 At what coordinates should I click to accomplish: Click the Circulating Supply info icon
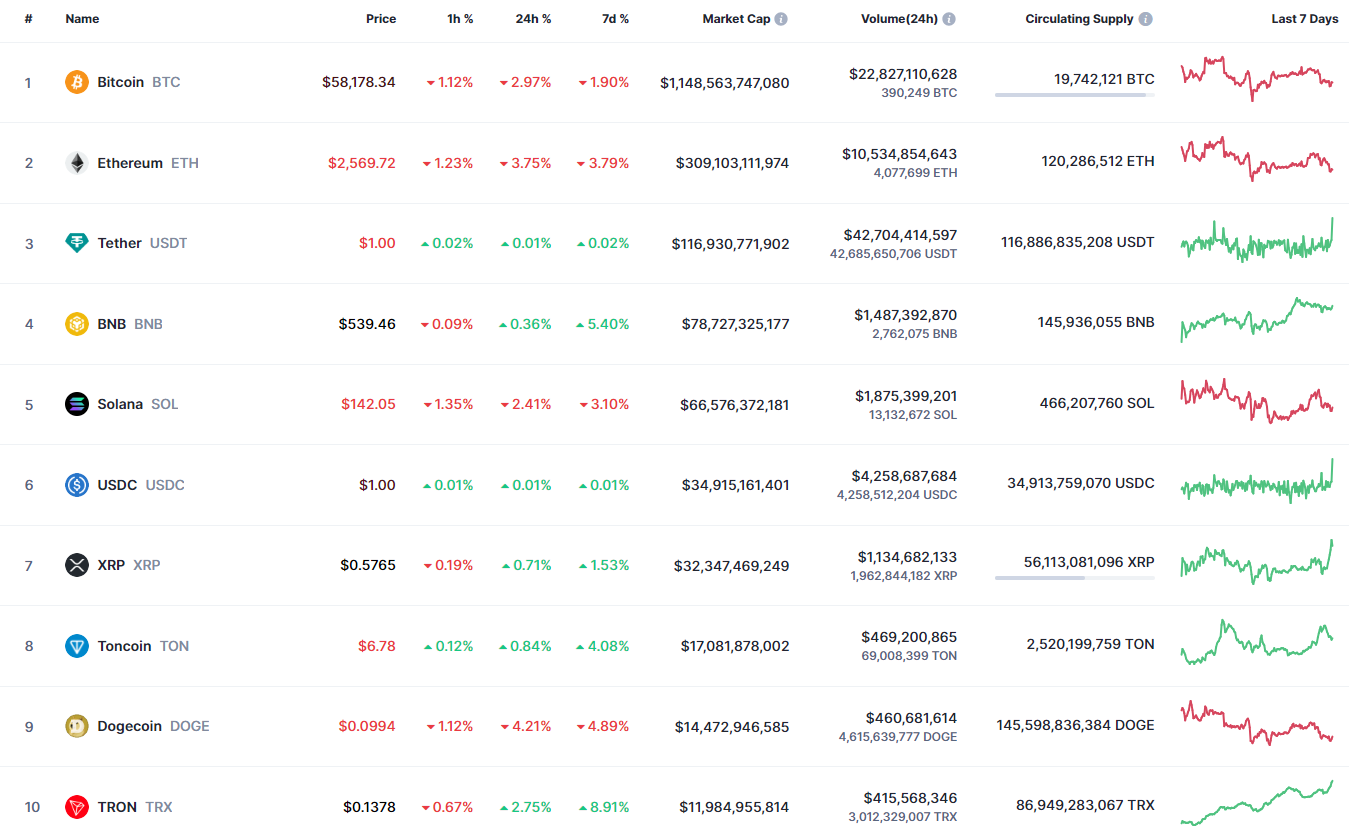pyautogui.click(x=1145, y=19)
